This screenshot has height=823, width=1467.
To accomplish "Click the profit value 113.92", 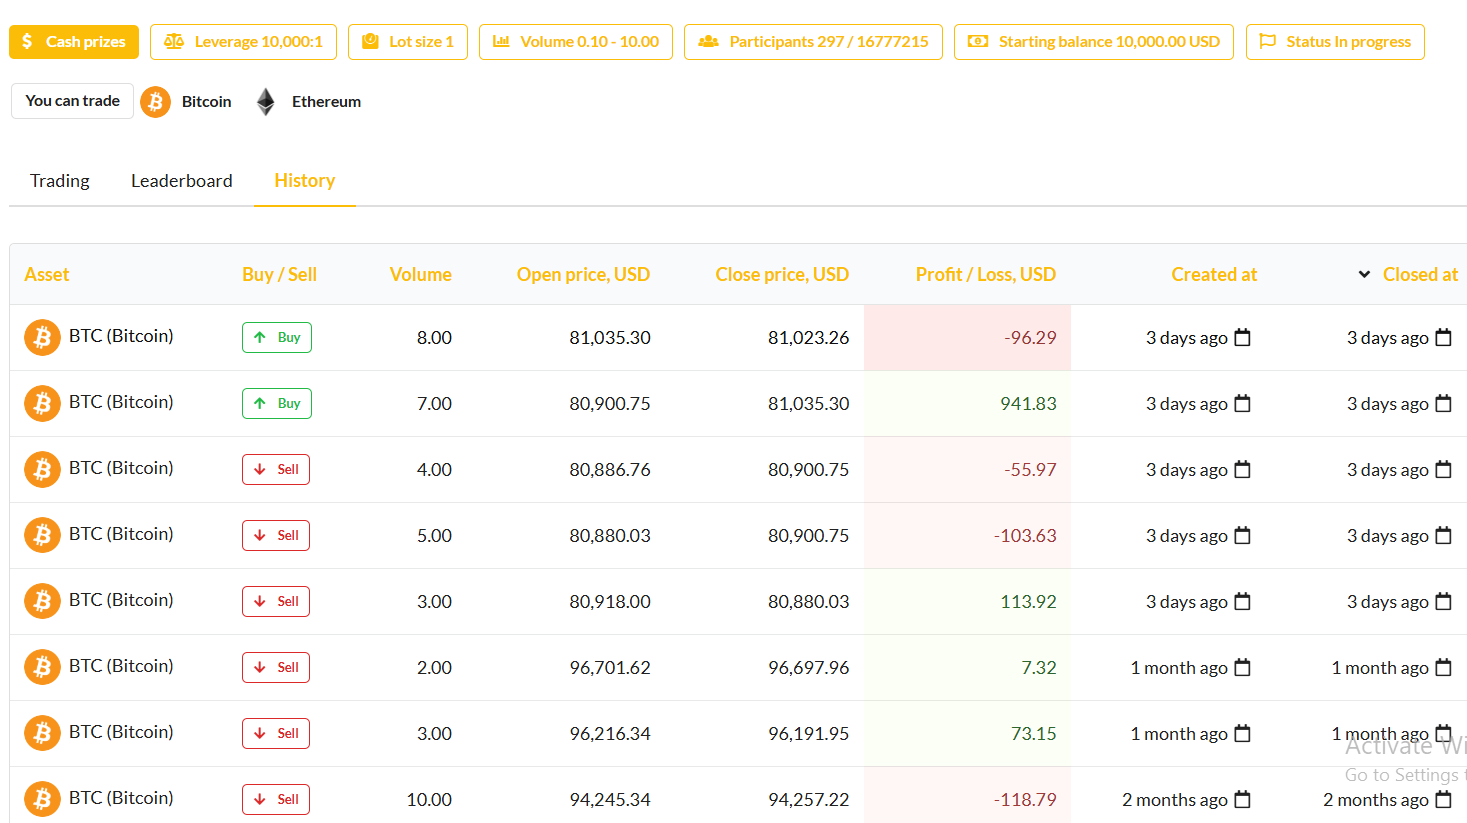I will pyautogui.click(x=1028, y=602).
